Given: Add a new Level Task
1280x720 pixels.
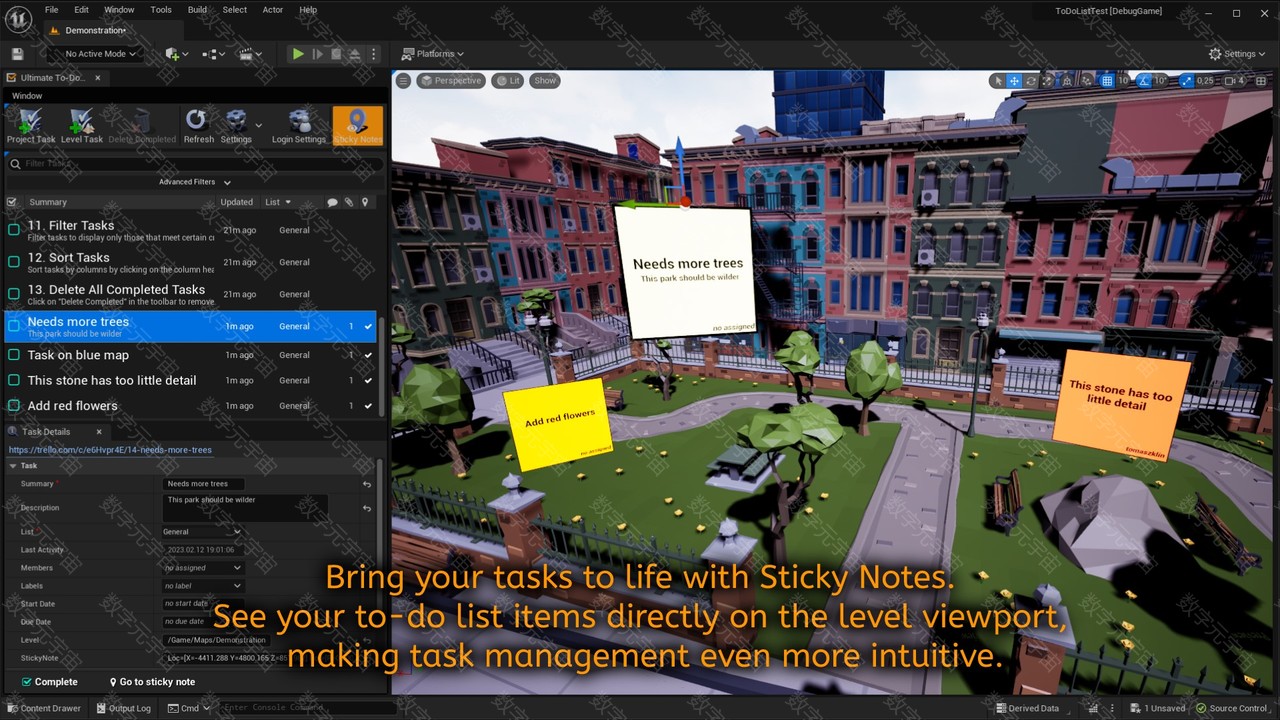Looking at the screenshot, I should pyautogui.click(x=82, y=126).
